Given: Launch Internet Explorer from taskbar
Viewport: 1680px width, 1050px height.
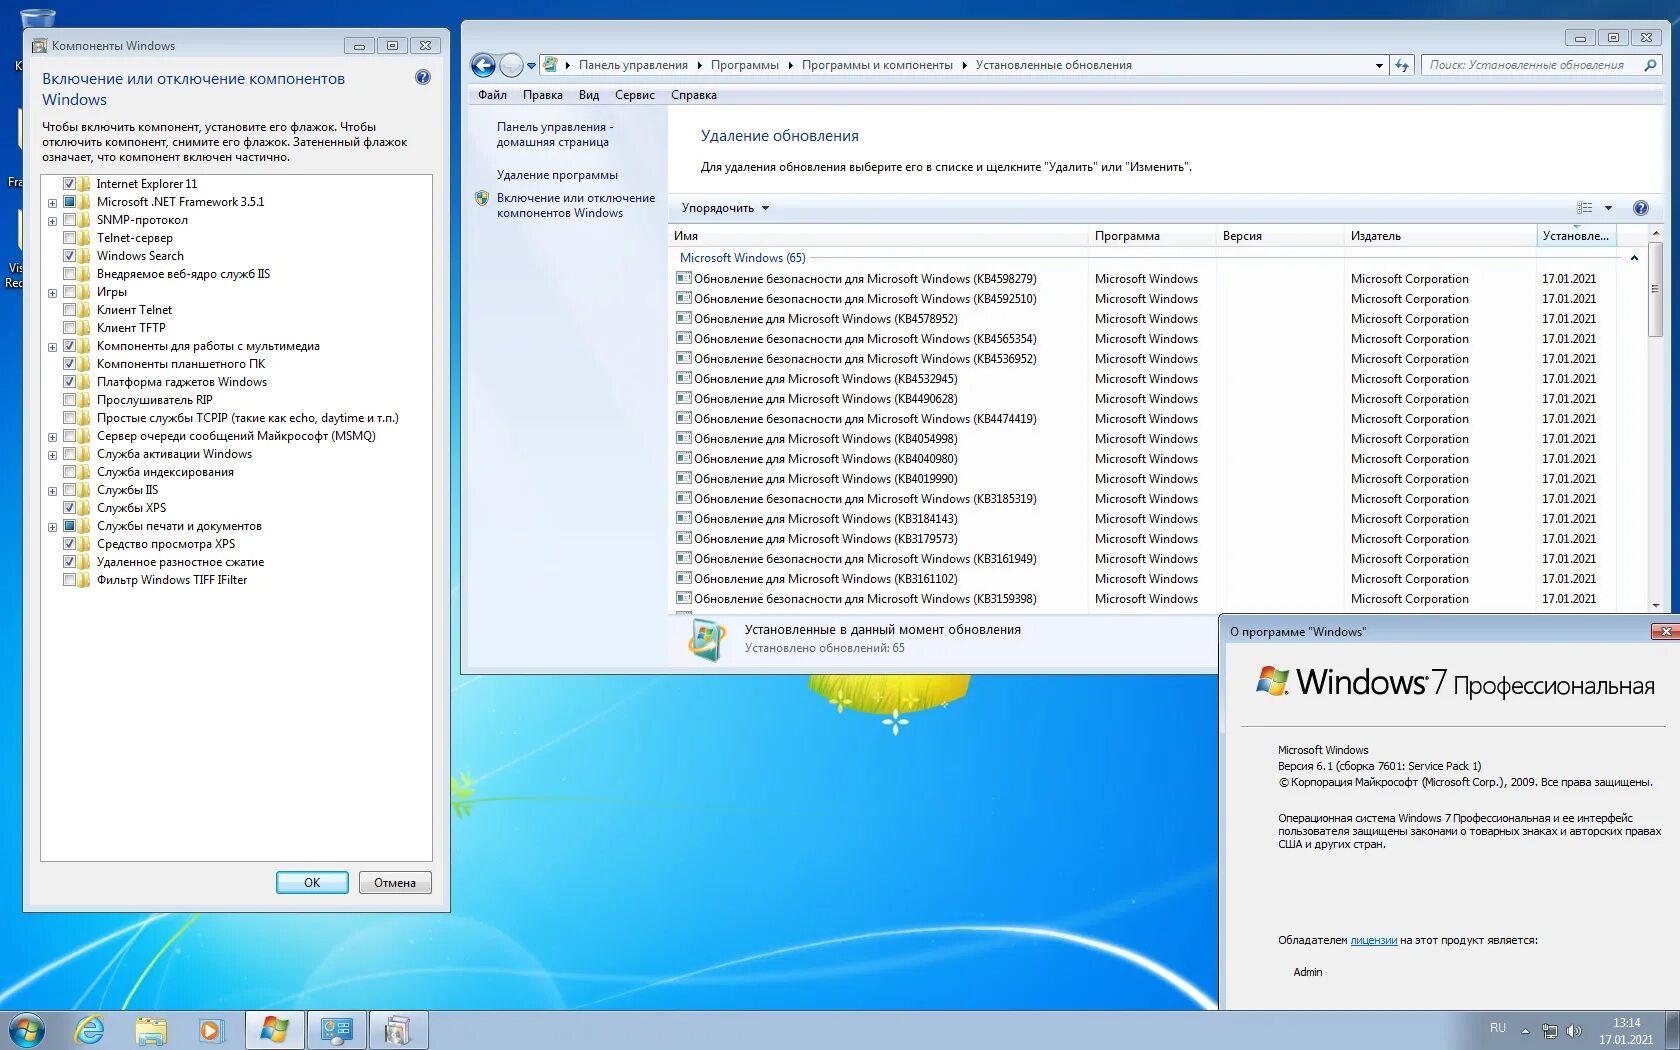Looking at the screenshot, I should 90,1030.
